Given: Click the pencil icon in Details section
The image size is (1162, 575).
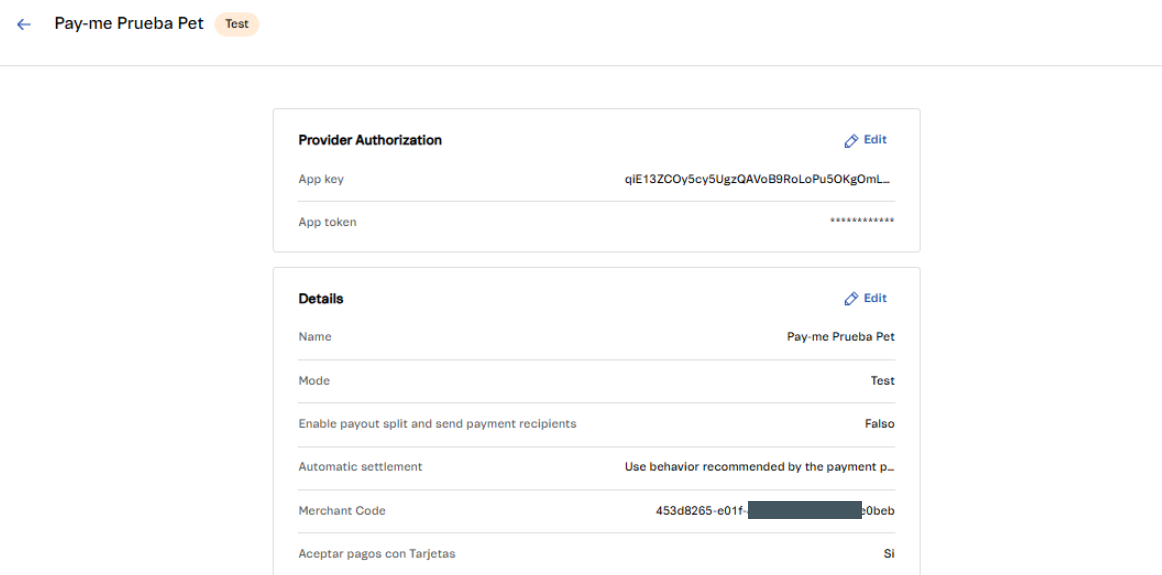Looking at the screenshot, I should pos(851,299).
